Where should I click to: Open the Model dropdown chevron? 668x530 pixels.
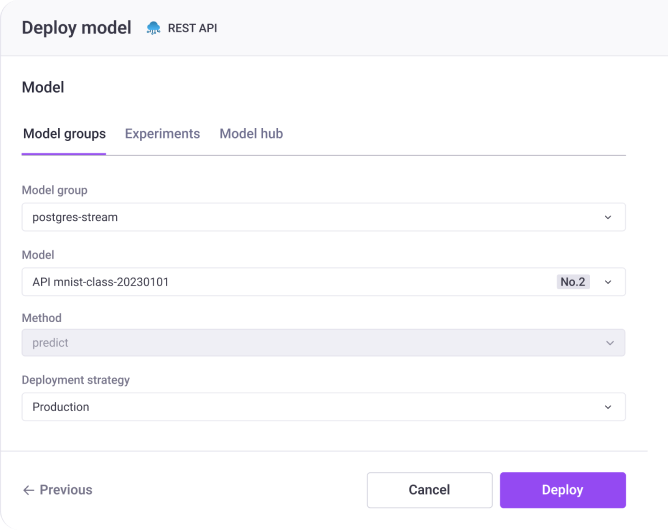click(608, 282)
